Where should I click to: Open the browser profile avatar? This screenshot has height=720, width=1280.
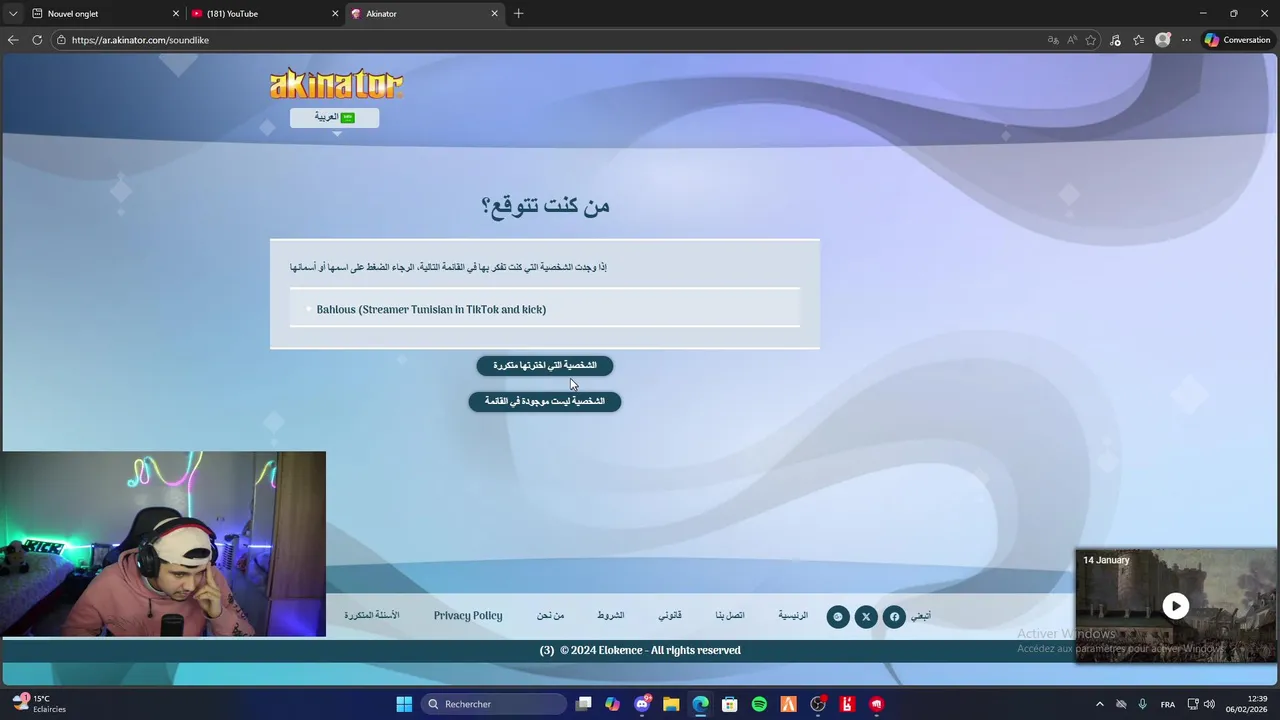(1162, 40)
